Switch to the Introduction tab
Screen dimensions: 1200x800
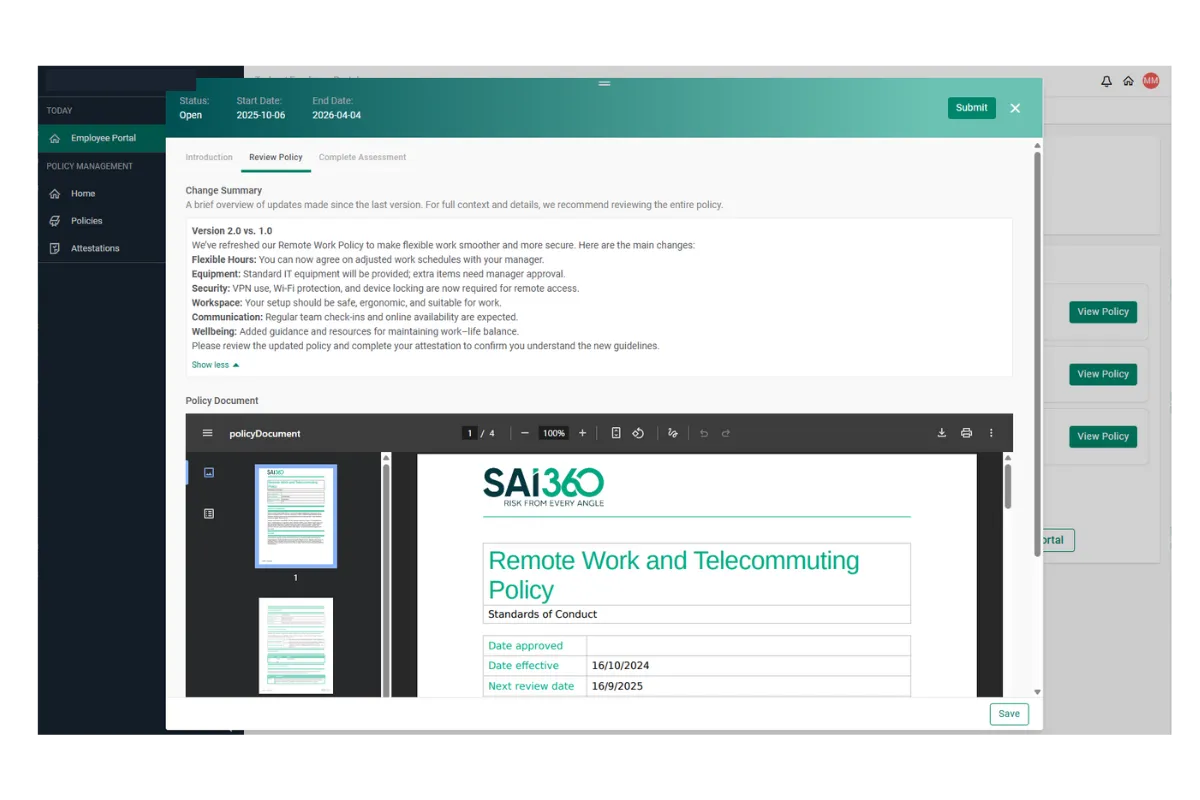[x=209, y=157]
